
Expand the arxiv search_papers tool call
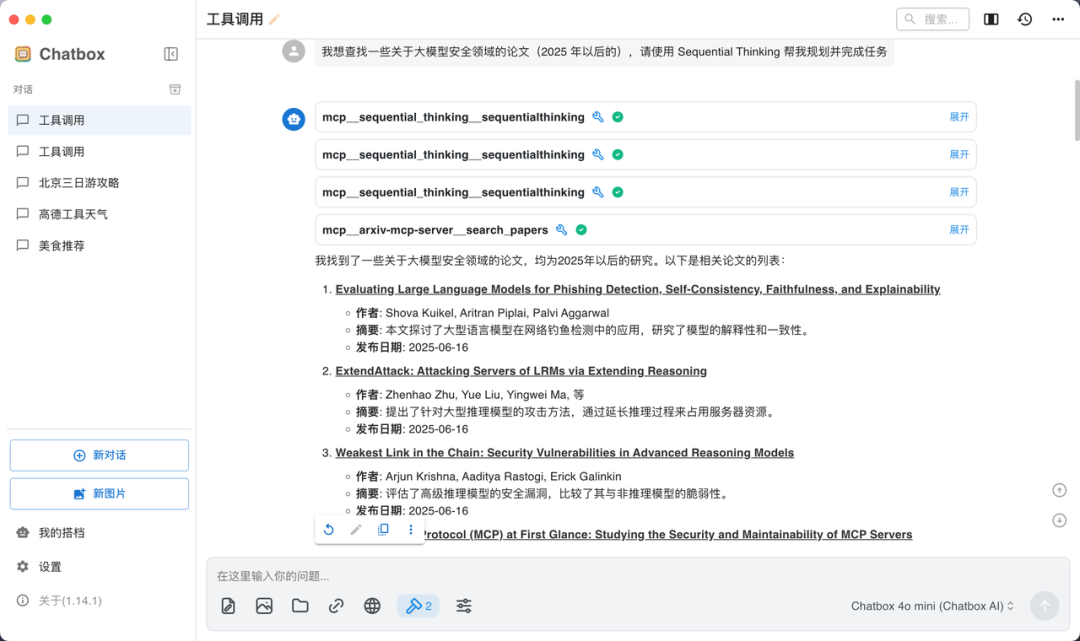click(x=959, y=229)
